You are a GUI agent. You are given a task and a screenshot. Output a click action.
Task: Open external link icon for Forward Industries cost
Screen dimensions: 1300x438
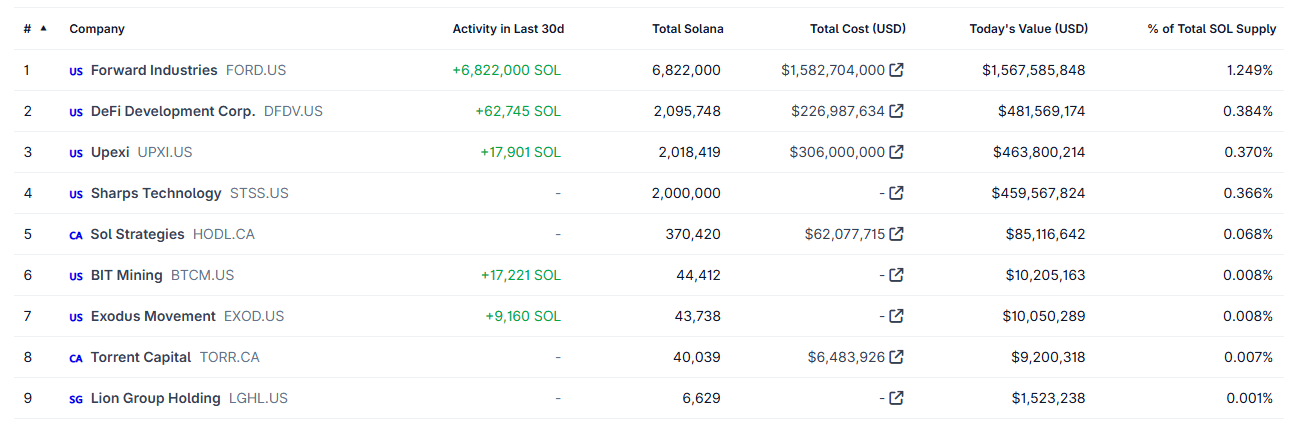(x=897, y=70)
